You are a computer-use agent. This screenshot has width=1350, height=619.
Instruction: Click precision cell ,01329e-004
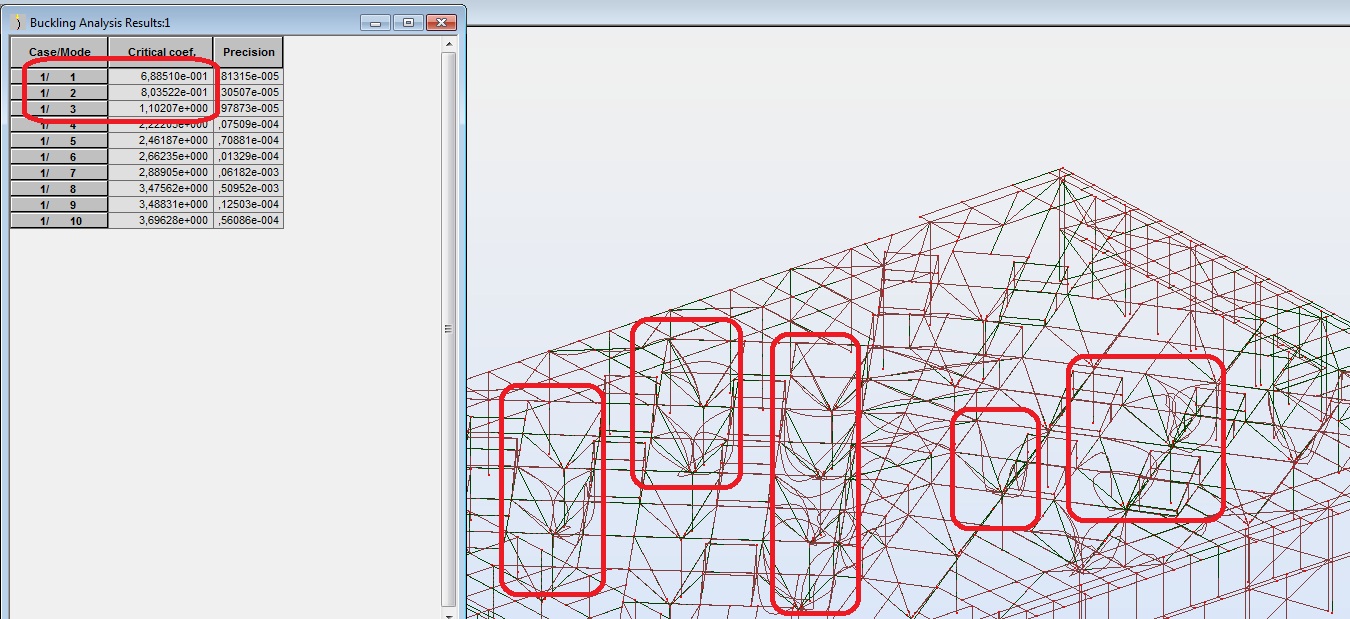[x=249, y=156]
